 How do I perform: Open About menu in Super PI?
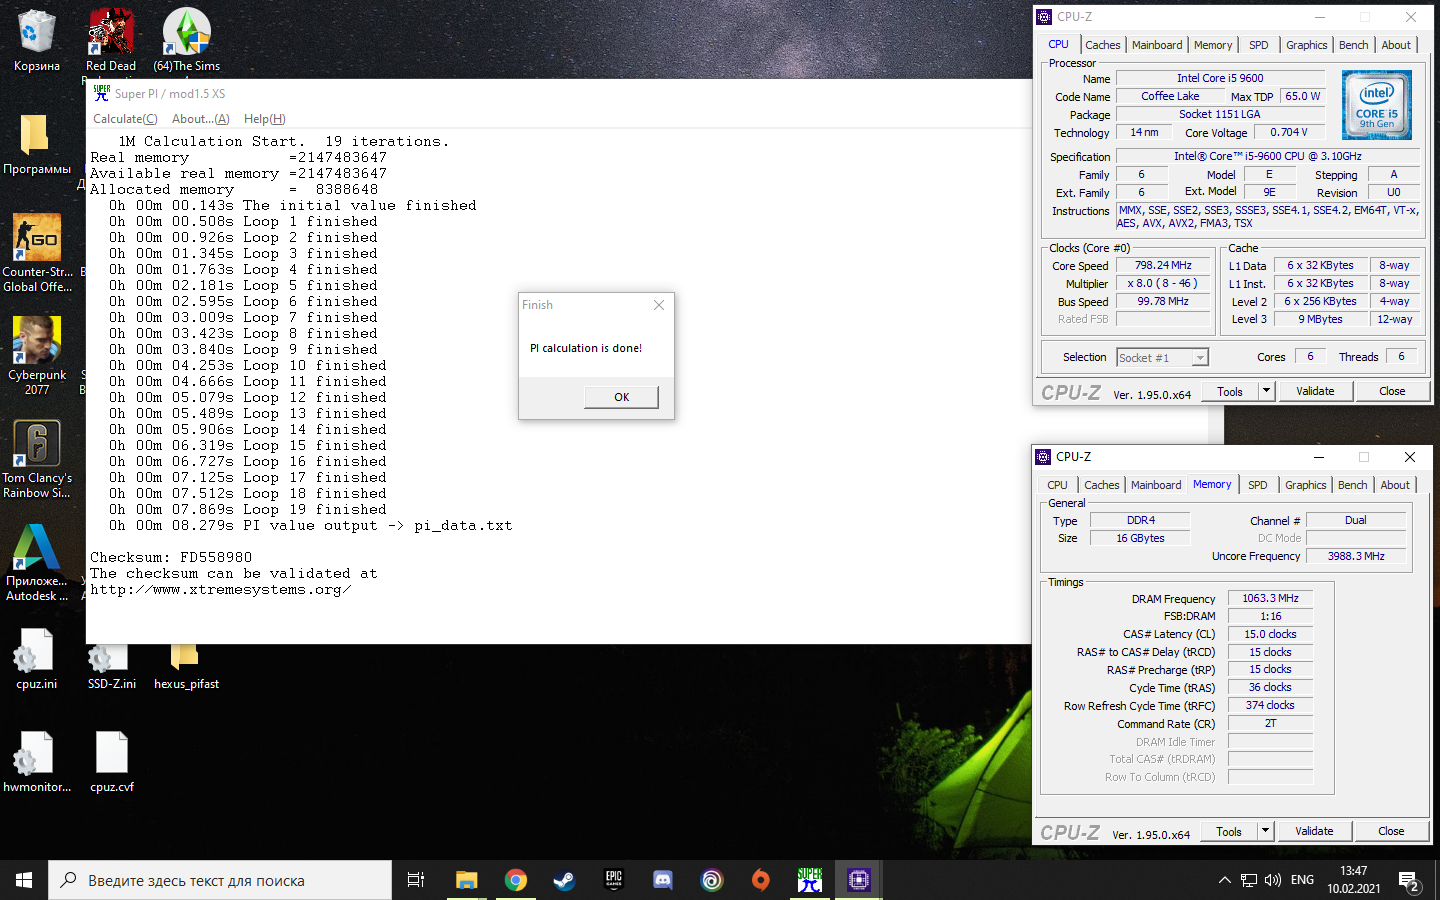tap(200, 119)
